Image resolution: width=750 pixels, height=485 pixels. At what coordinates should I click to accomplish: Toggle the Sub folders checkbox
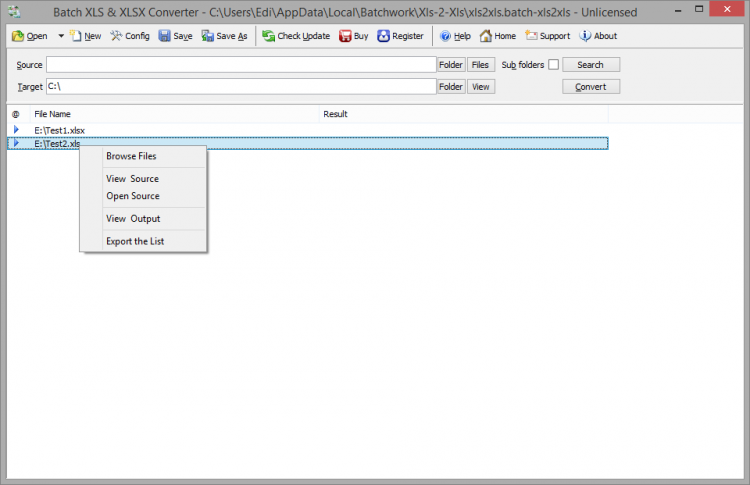coord(553,65)
